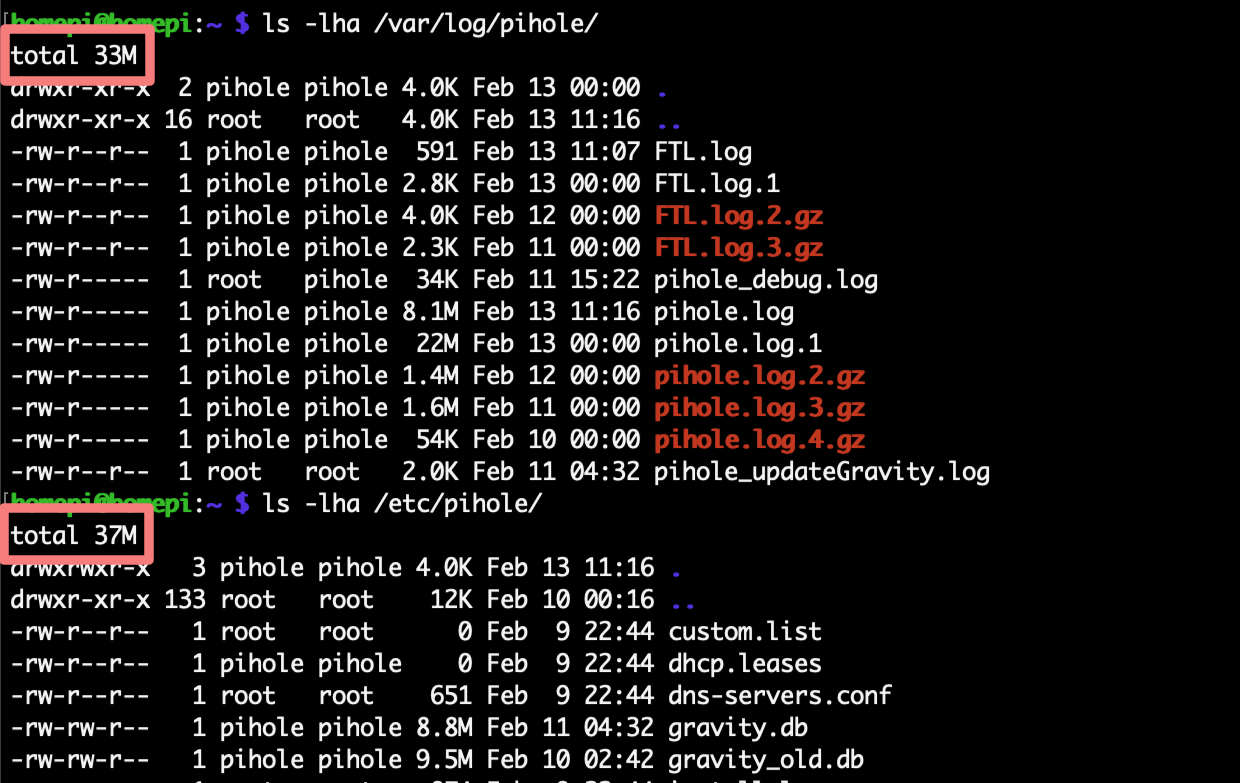
Task: Select the pihole.log.1 entry
Action: click(x=738, y=344)
